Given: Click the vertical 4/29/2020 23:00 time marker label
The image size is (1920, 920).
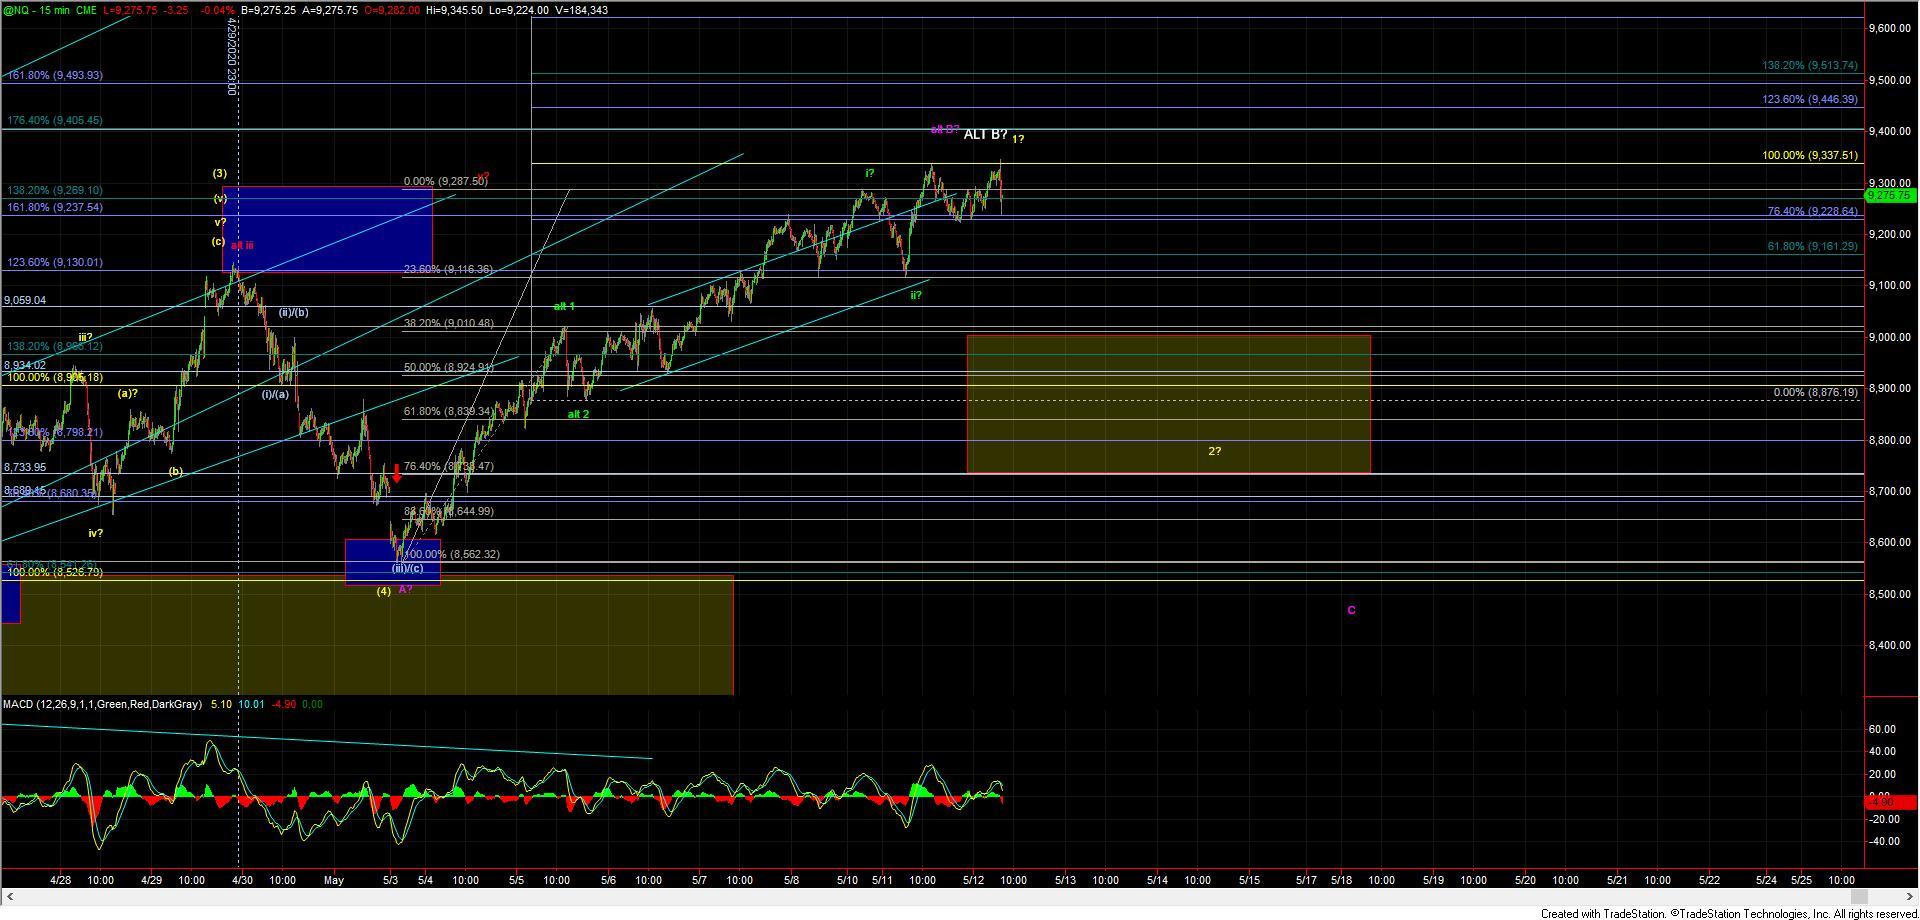Looking at the screenshot, I should click(231, 56).
